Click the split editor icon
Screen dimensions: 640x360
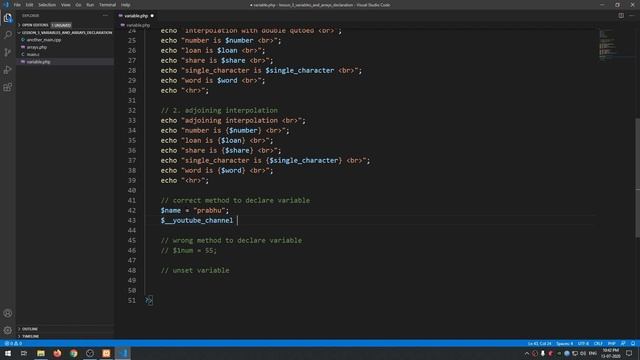621,16
